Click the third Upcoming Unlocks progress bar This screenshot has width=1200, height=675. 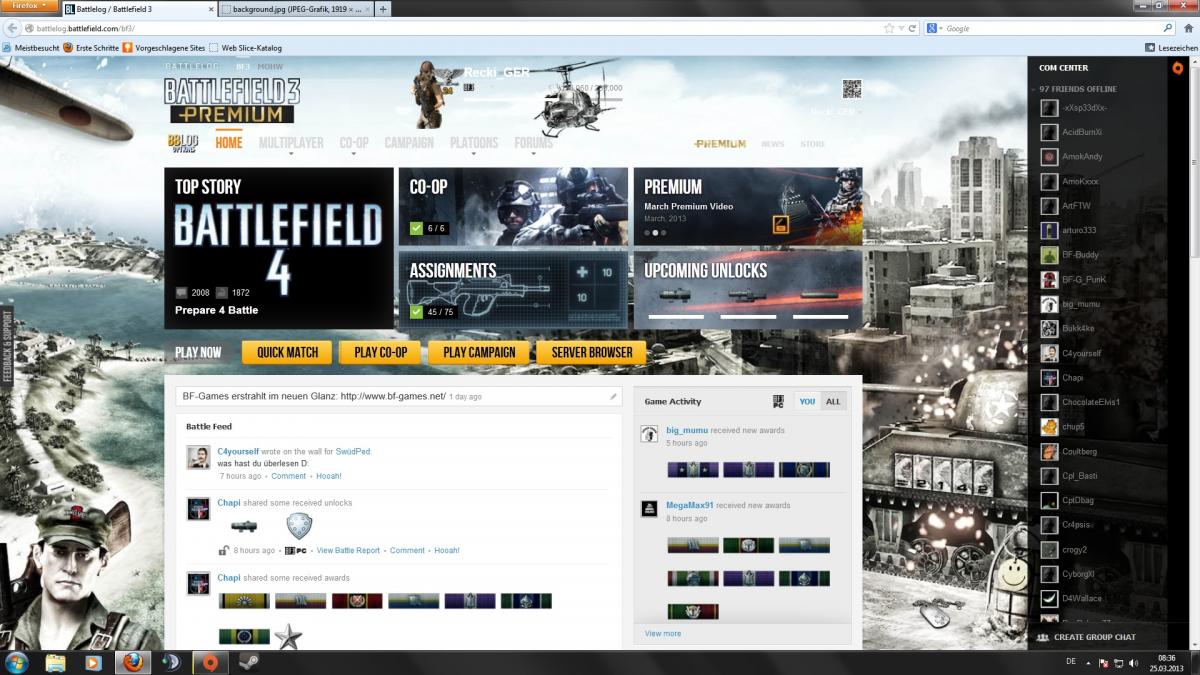point(821,317)
